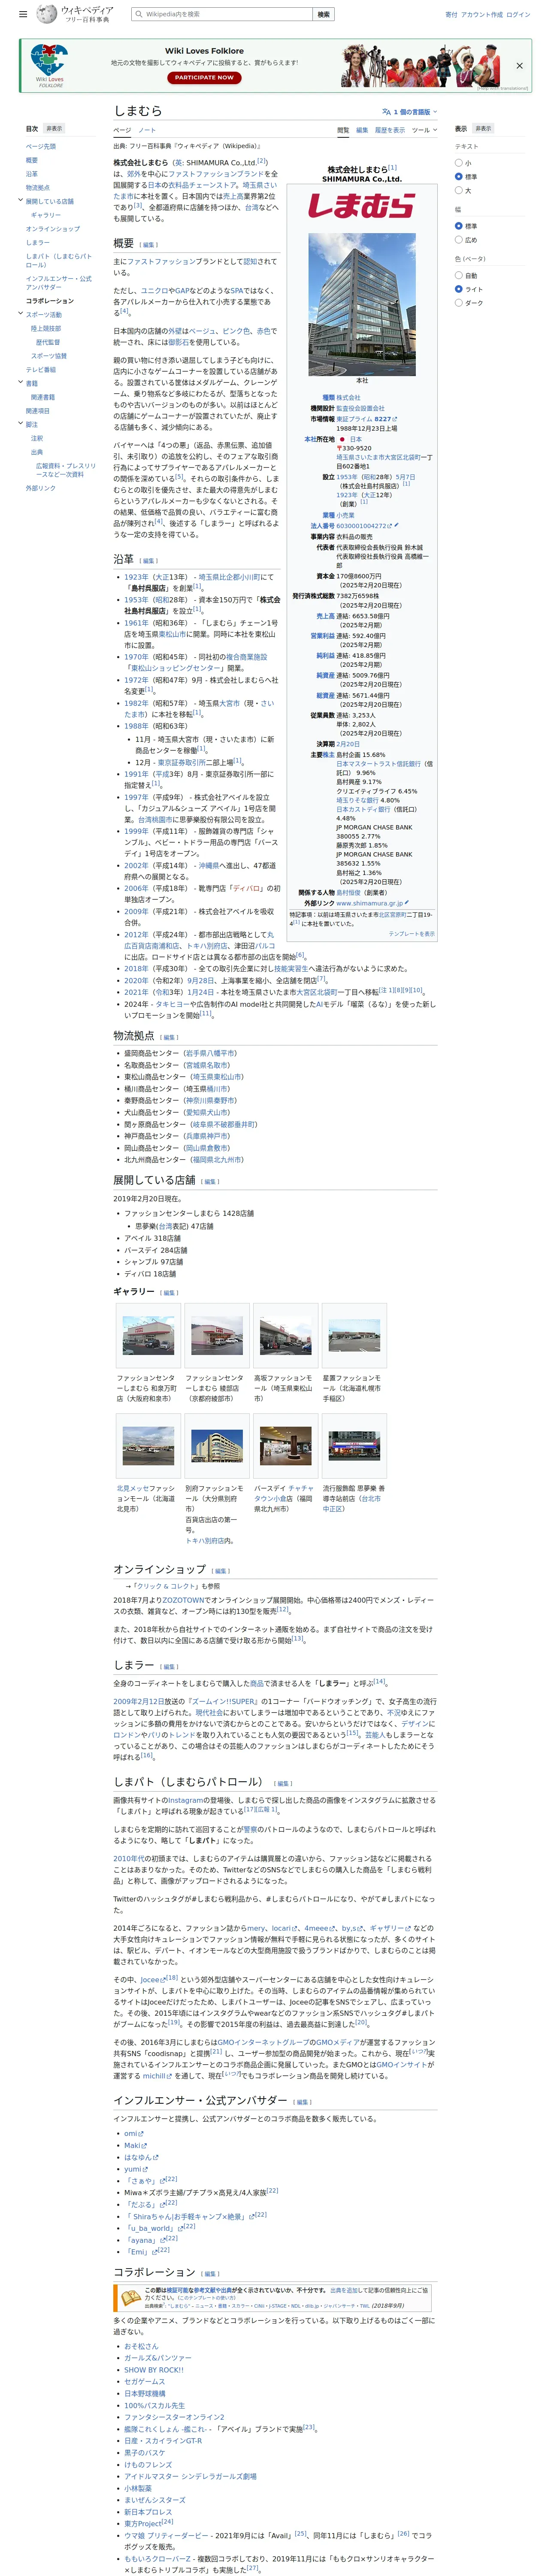Open the SHOW BY ROCK!! link

[x=154, y=2370]
